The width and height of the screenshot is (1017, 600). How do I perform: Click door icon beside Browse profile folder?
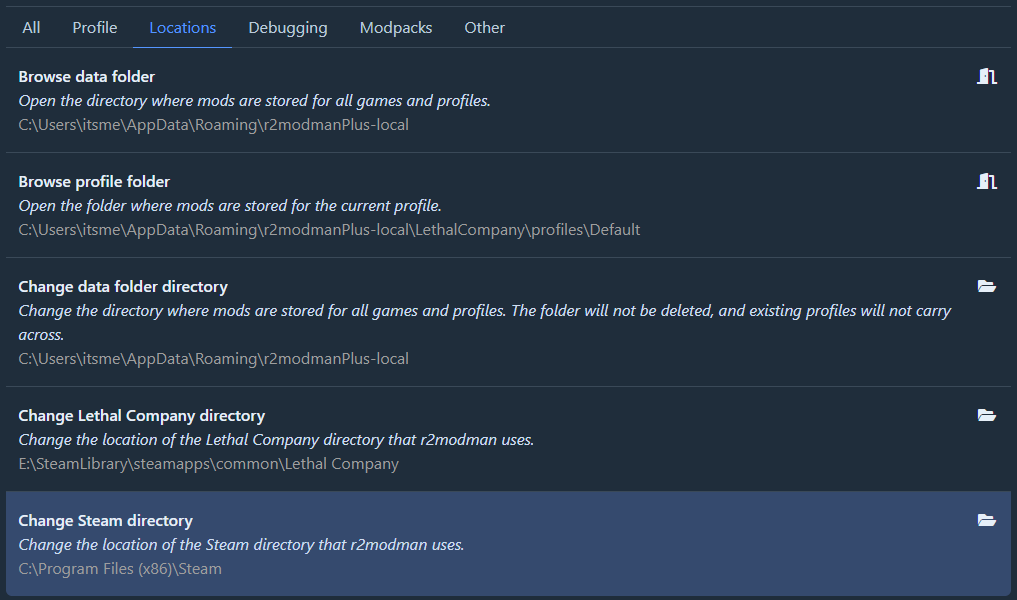click(987, 181)
